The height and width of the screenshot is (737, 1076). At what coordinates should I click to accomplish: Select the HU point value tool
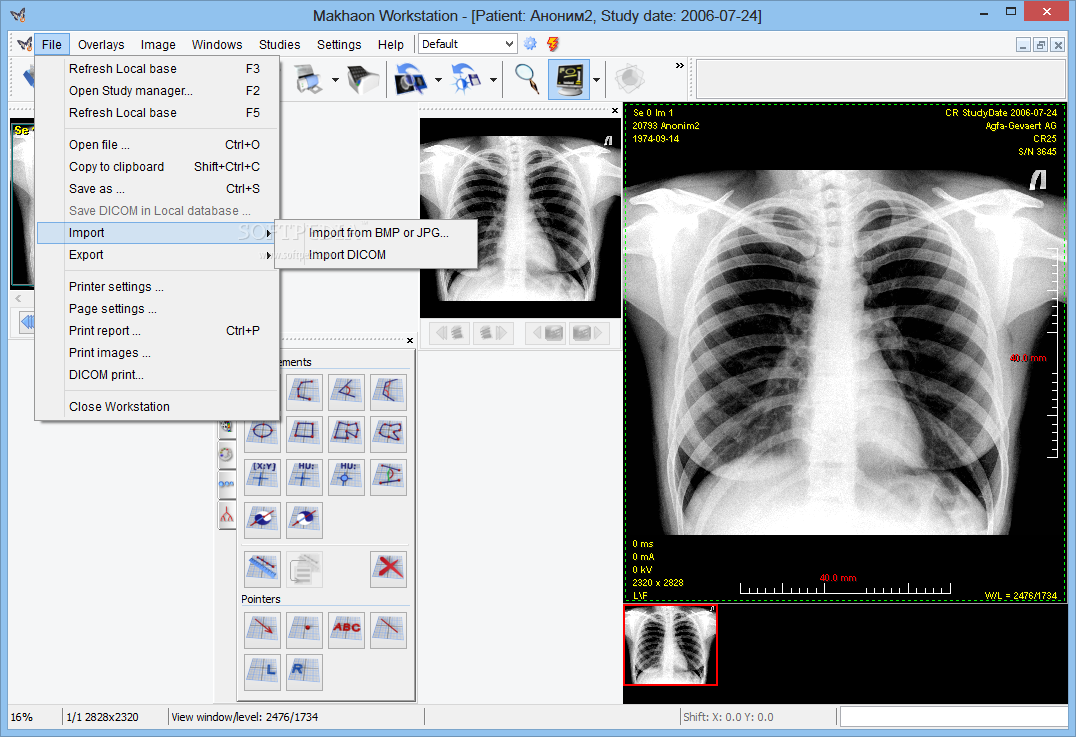(x=305, y=478)
